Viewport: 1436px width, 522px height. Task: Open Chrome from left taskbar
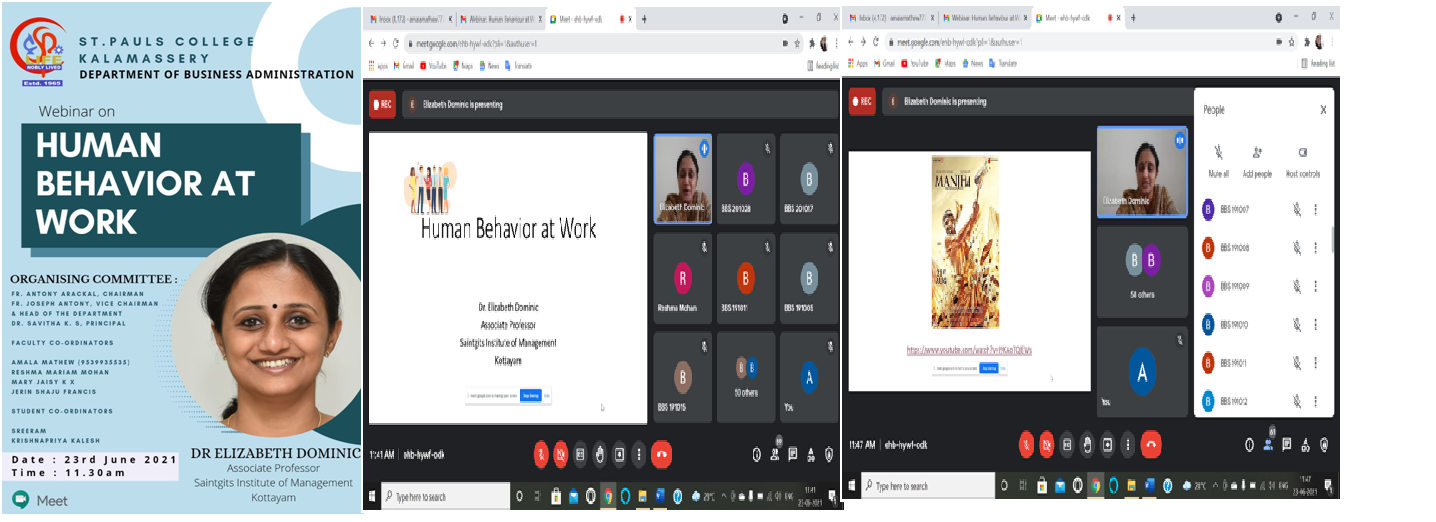click(x=606, y=496)
